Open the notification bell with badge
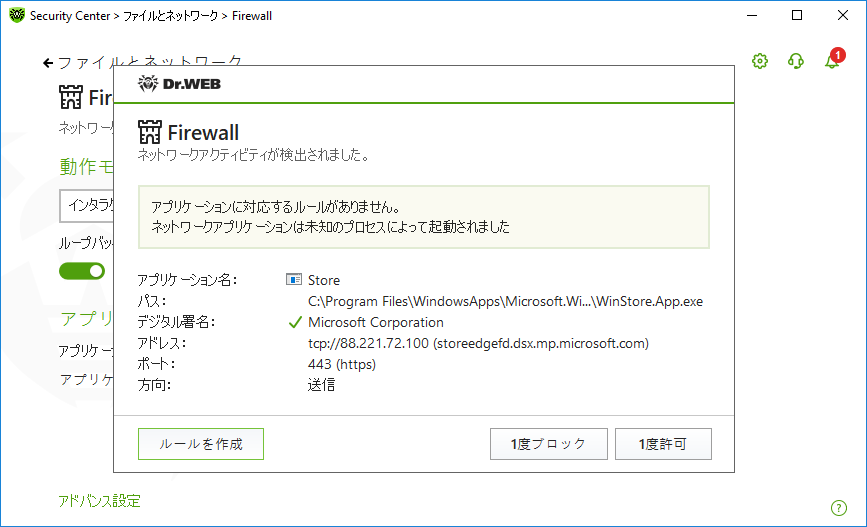 pyautogui.click(x=834, y=59)
